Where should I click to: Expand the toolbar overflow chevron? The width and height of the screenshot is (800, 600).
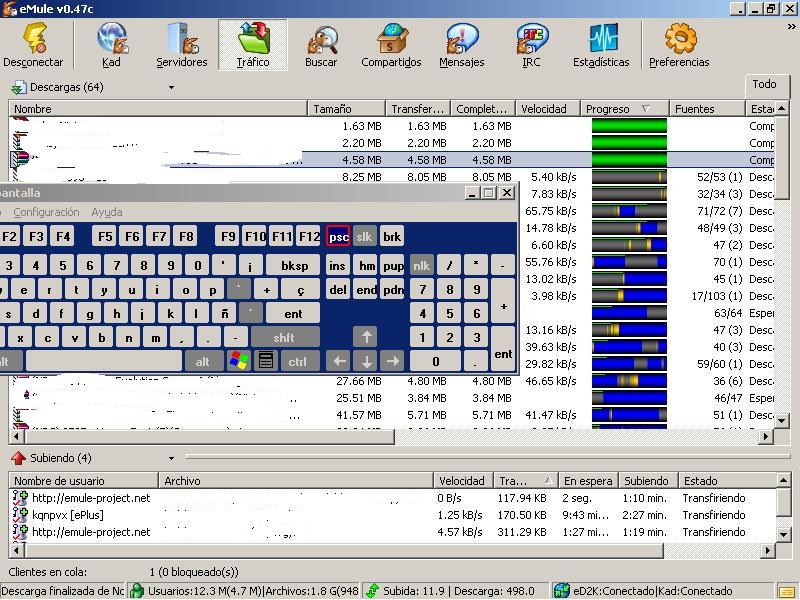coord(791,27)
